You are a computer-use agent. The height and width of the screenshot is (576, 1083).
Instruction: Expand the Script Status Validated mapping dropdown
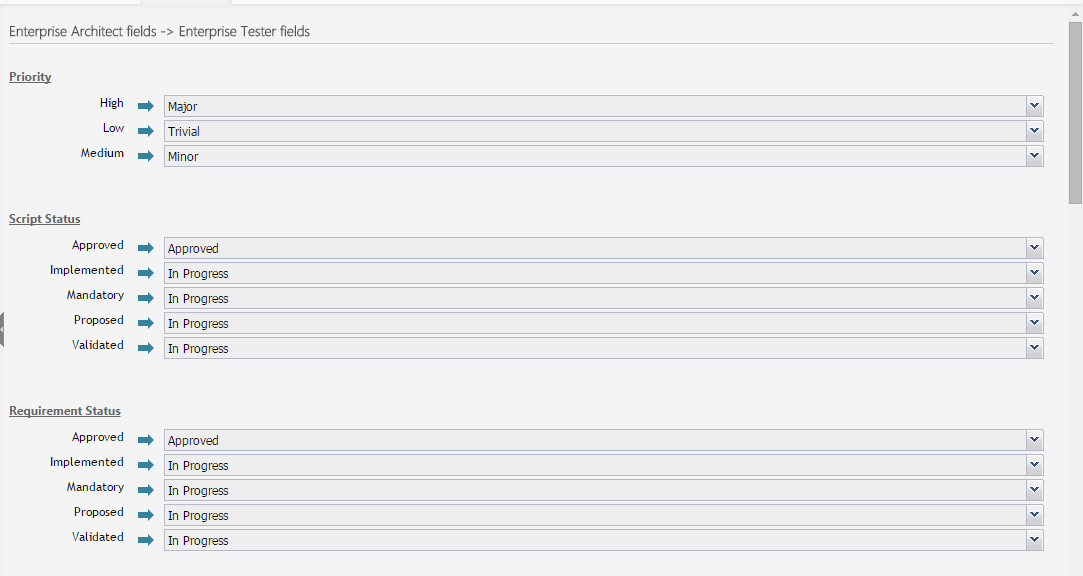click(603, 348)
